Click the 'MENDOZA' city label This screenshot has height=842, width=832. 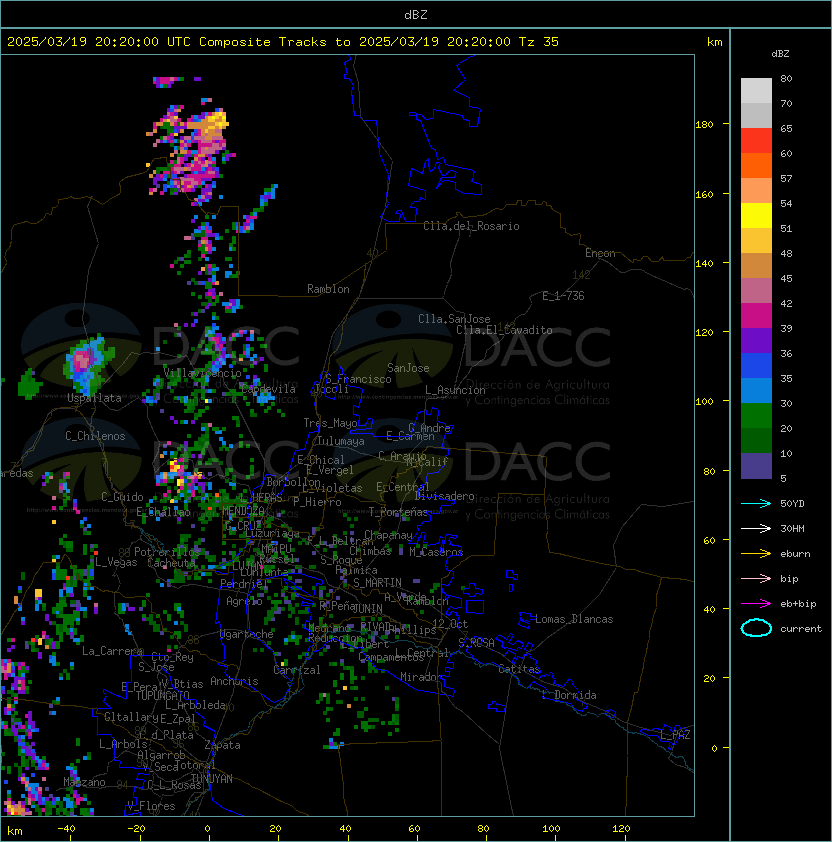(243, 510)
